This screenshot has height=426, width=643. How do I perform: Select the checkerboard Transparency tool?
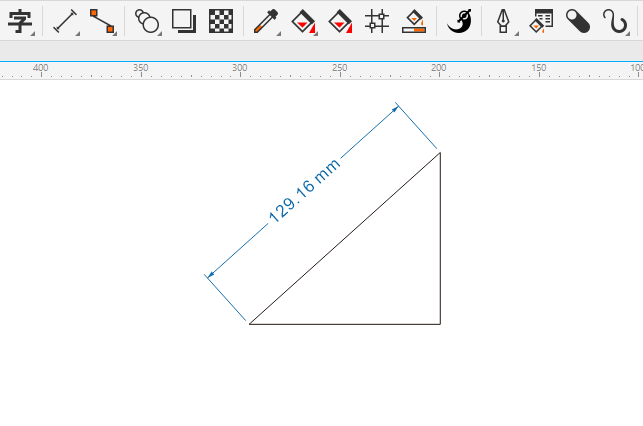(x=221, y=21)
